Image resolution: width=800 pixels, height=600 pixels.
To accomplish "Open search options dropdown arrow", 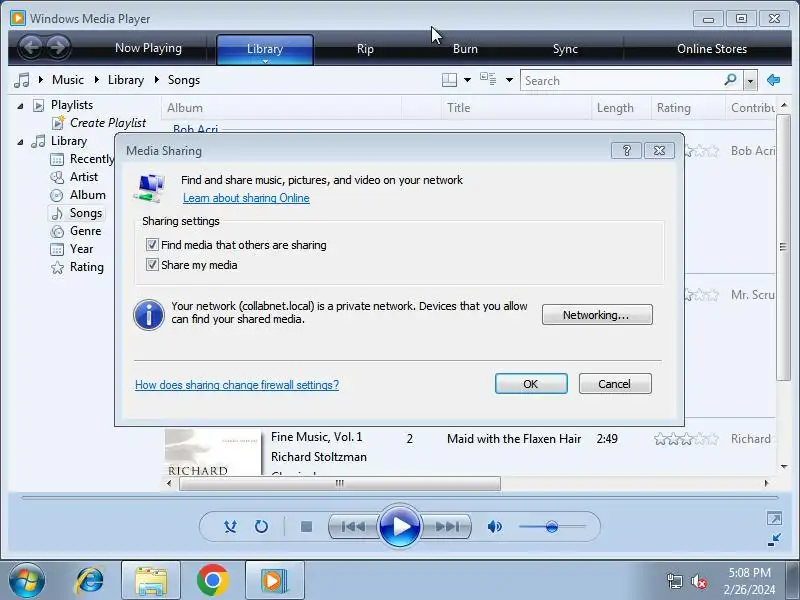I will (x=750, y=81).
